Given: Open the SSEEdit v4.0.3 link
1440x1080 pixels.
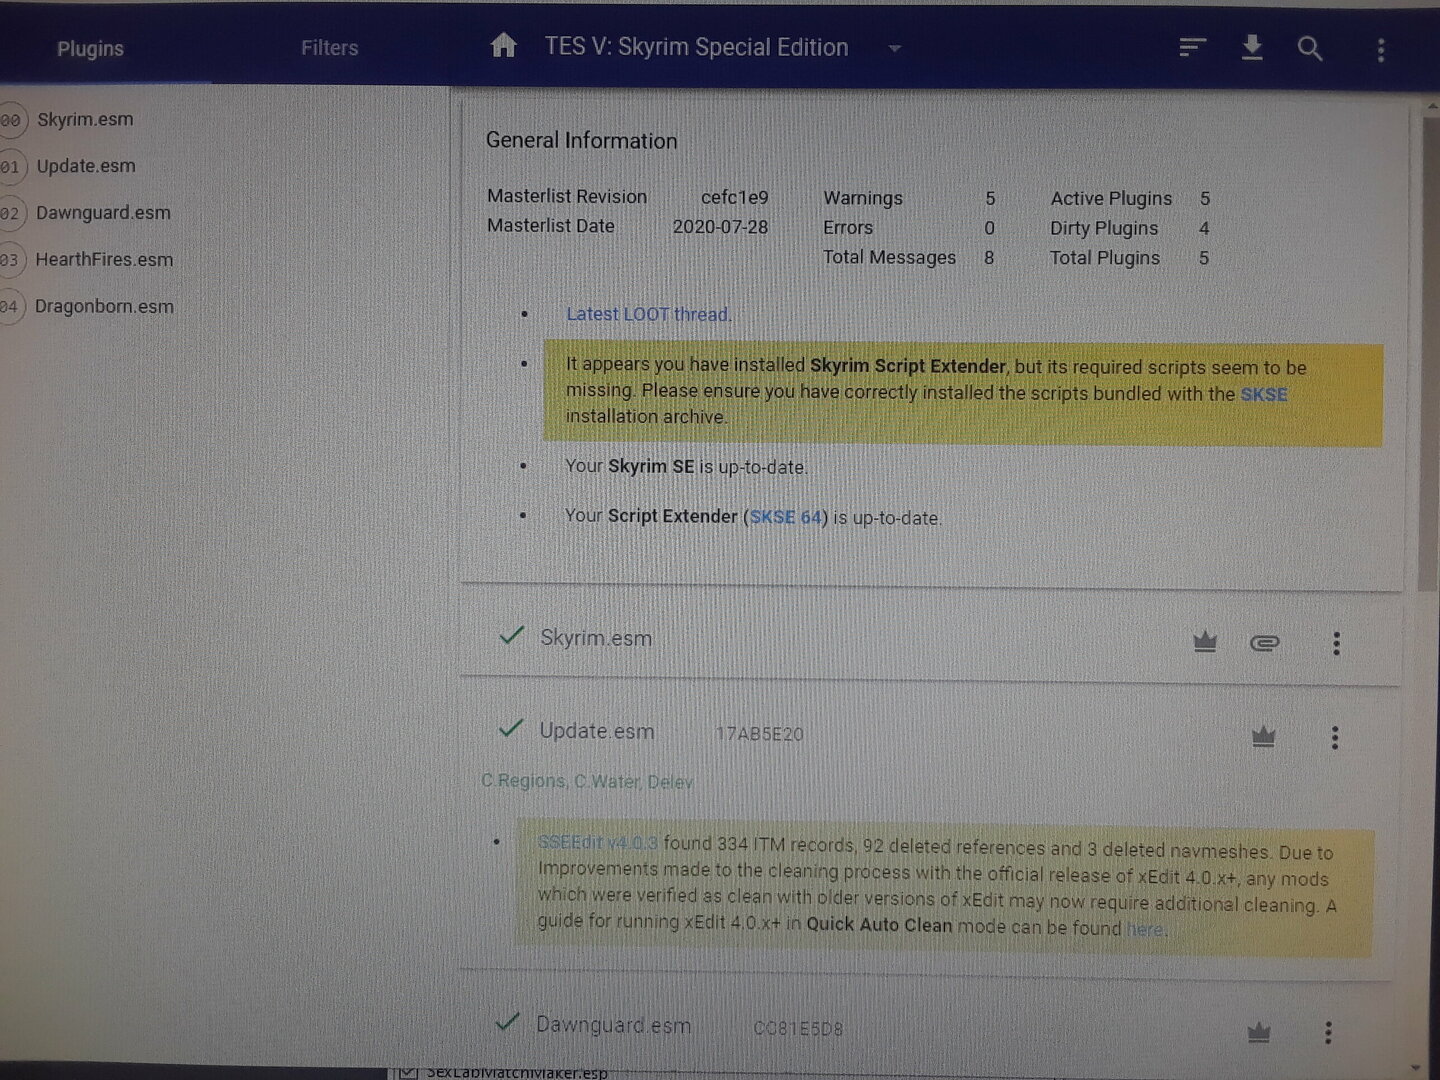Looking at the screenshot, I should [x=598, y=843].
